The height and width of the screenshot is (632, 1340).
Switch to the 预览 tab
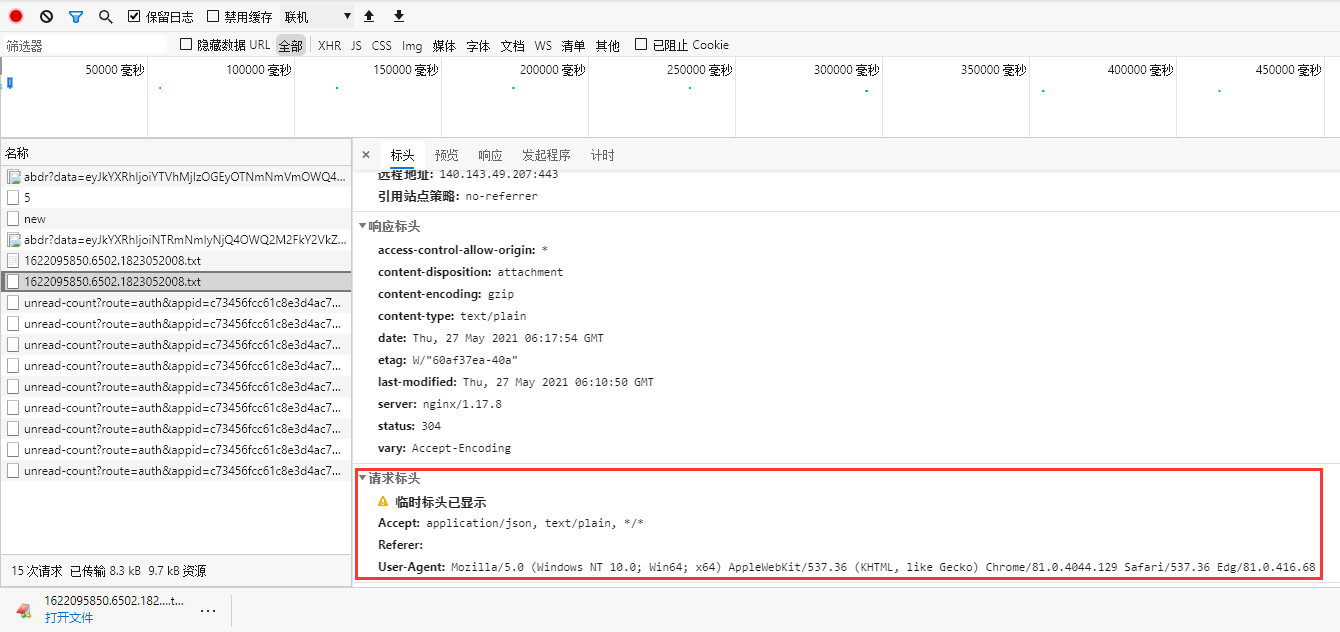tap(446, 155)
